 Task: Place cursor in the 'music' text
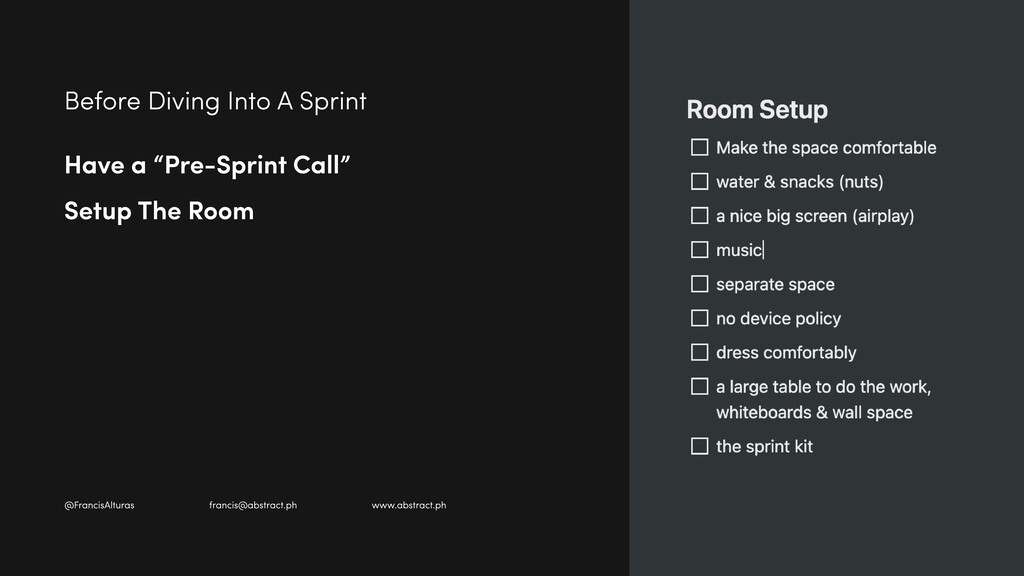739,250
